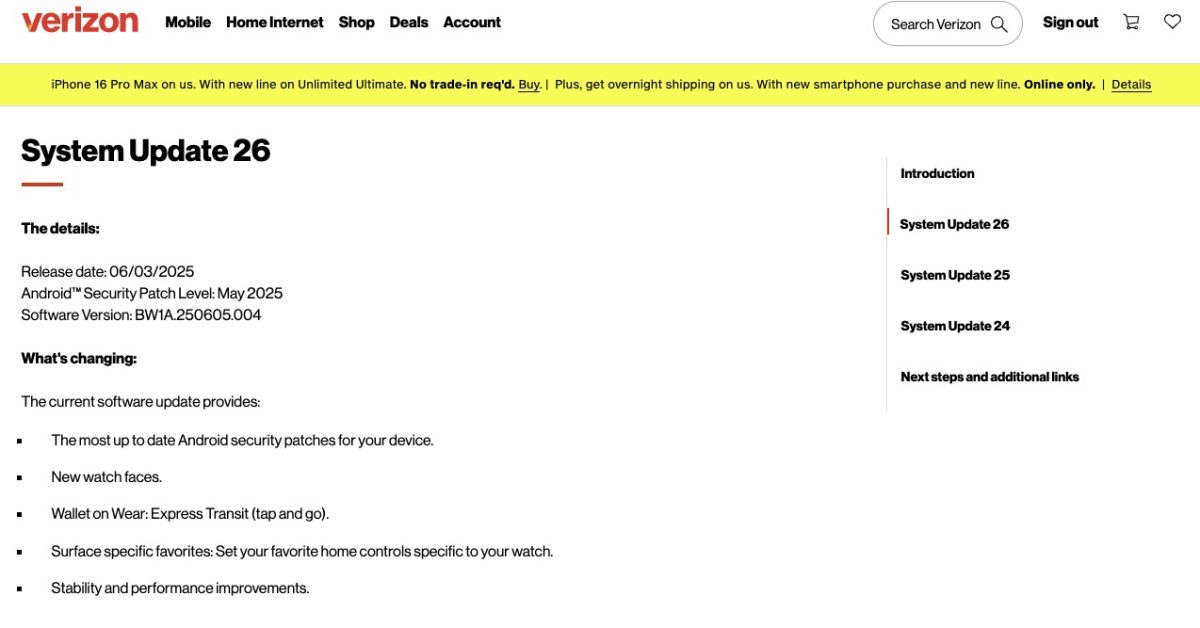Click the Release date 06/03/2025 line
Viewport: 1200px width, 628px height.
pyautogui.click(x=108, y=271)
